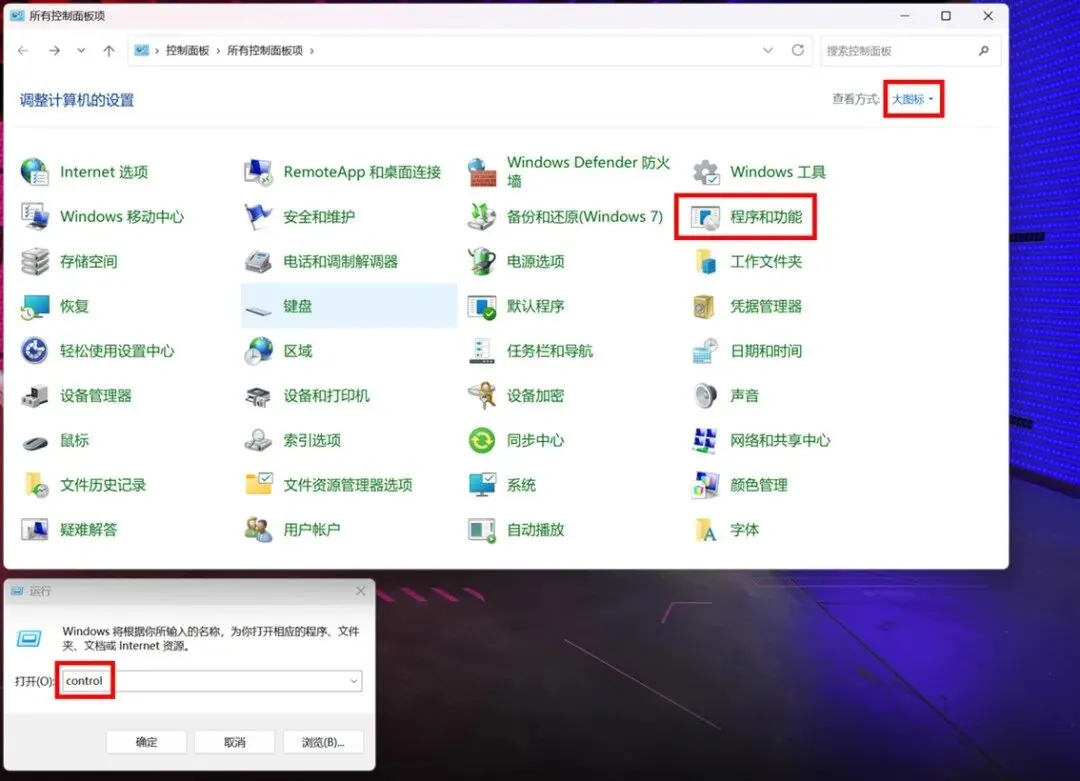This screenshot has height=781, width=1080.
Task: Open the 设备管理器 icon
Action: coord(34,395)
